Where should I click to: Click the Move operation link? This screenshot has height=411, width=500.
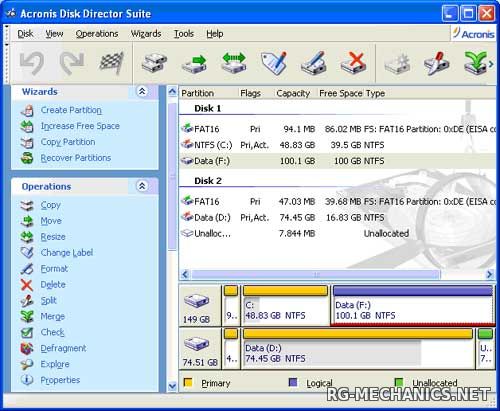51,221
